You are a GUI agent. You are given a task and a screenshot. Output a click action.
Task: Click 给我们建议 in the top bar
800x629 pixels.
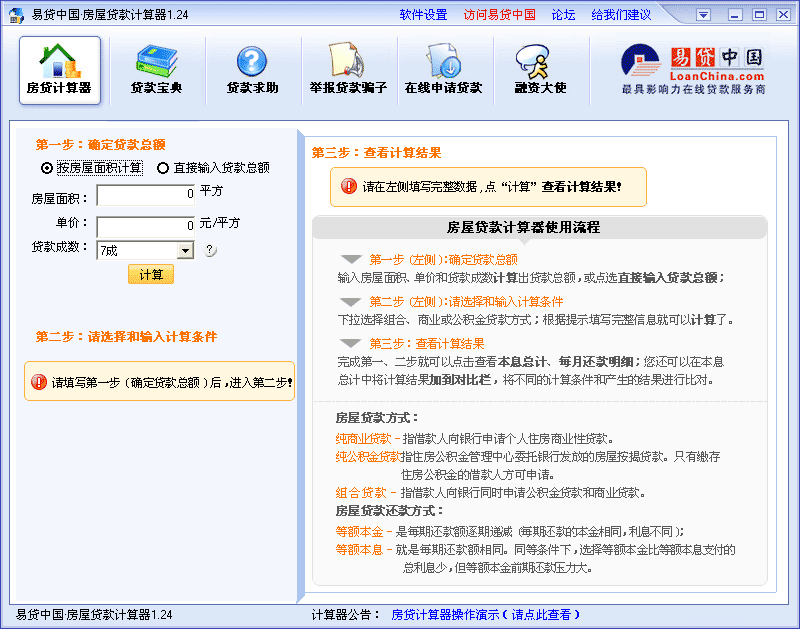click(x=620, y=15)
